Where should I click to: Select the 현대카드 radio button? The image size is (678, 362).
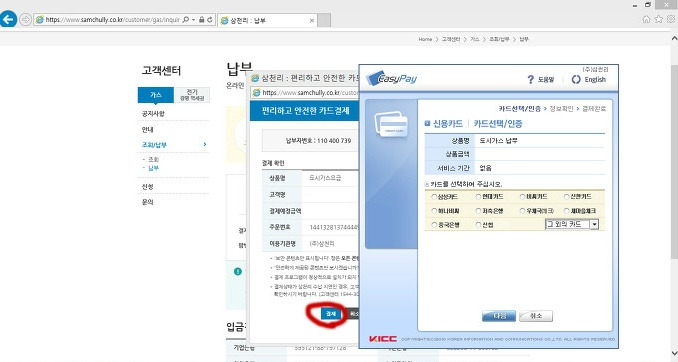click(478, 197)
